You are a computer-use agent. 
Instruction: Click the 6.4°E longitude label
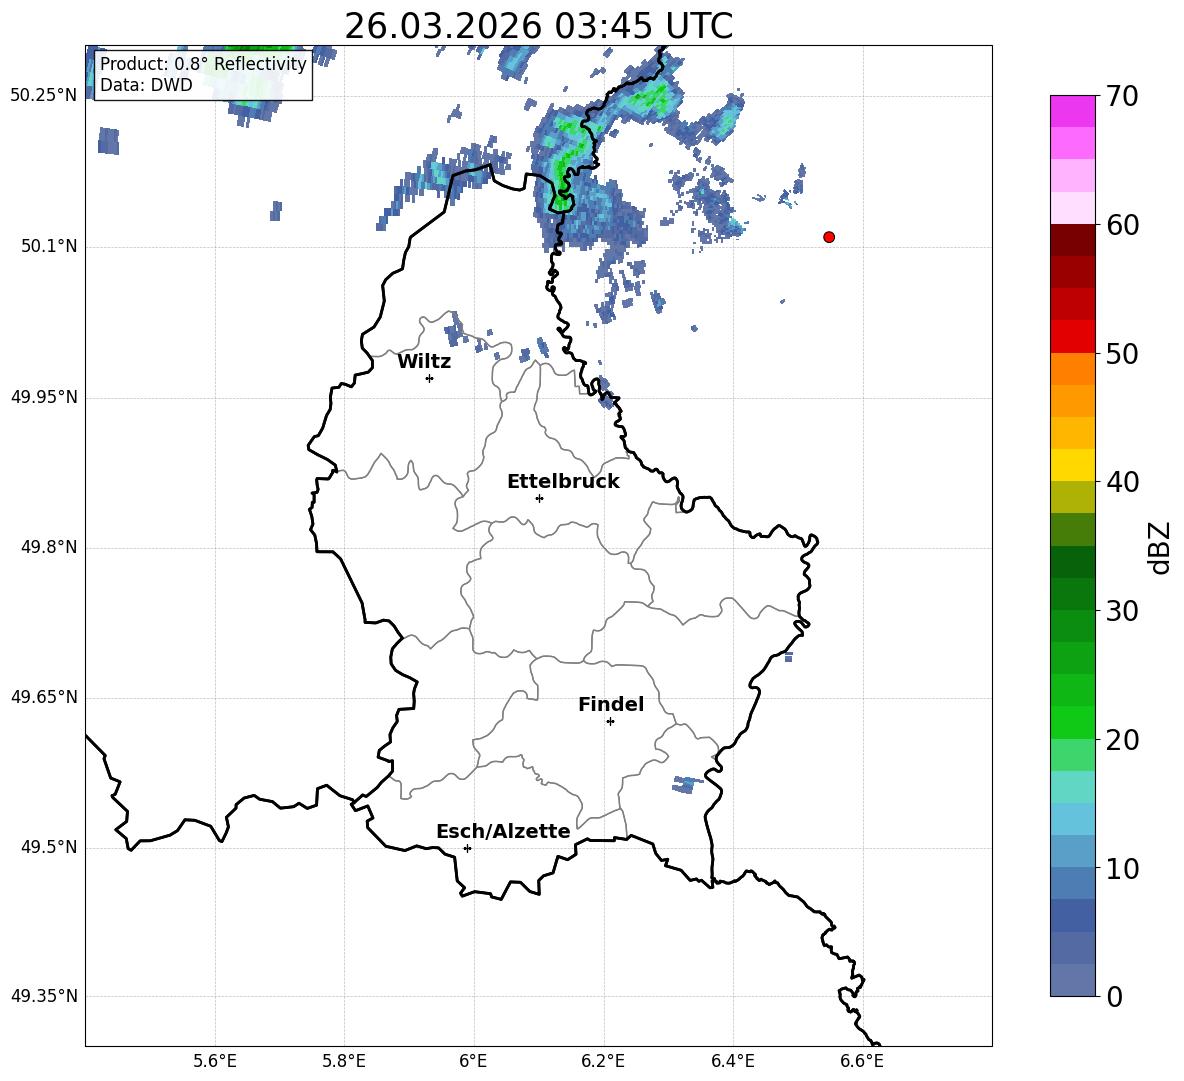tap(732, 1061)
